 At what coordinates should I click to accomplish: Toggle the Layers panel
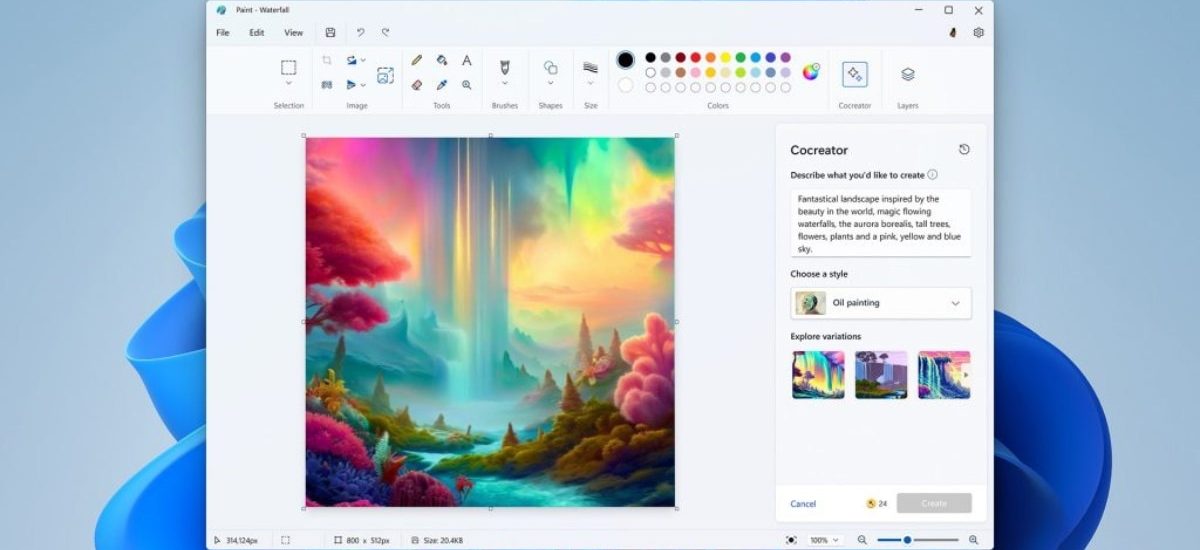(907, 74)
